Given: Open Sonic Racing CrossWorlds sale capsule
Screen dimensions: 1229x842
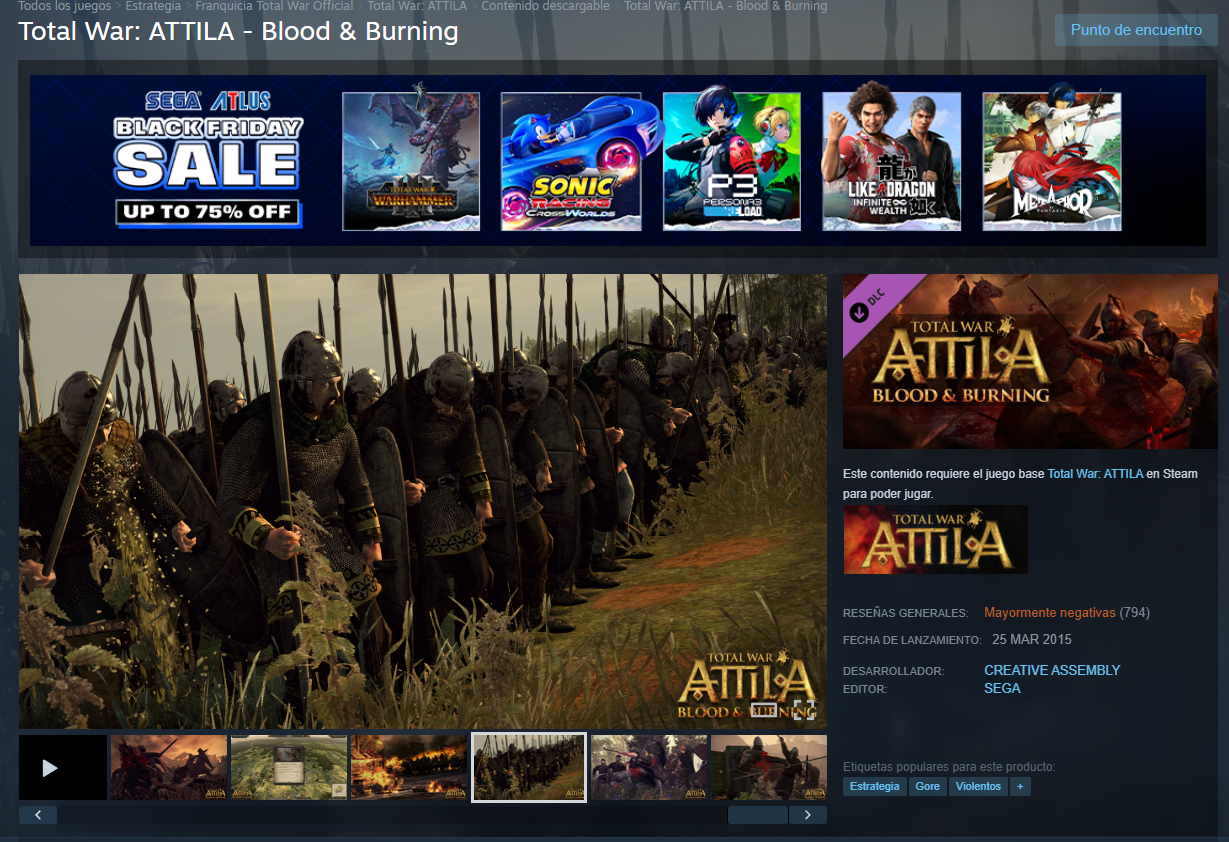Looking at the screenshot, I should point(570,162).
